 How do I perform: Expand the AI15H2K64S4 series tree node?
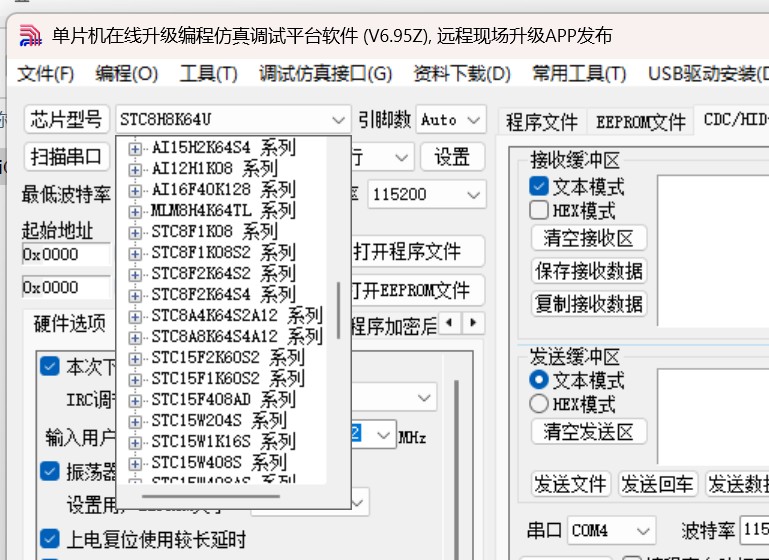(135, 148)
